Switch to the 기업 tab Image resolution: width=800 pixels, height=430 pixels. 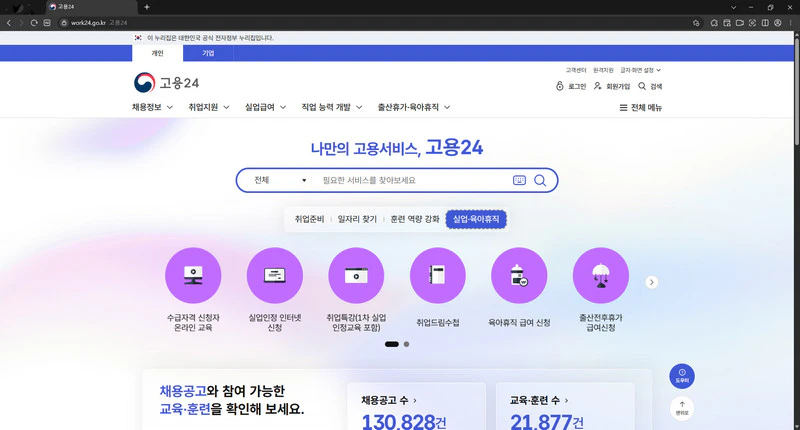tap(208, 53)
